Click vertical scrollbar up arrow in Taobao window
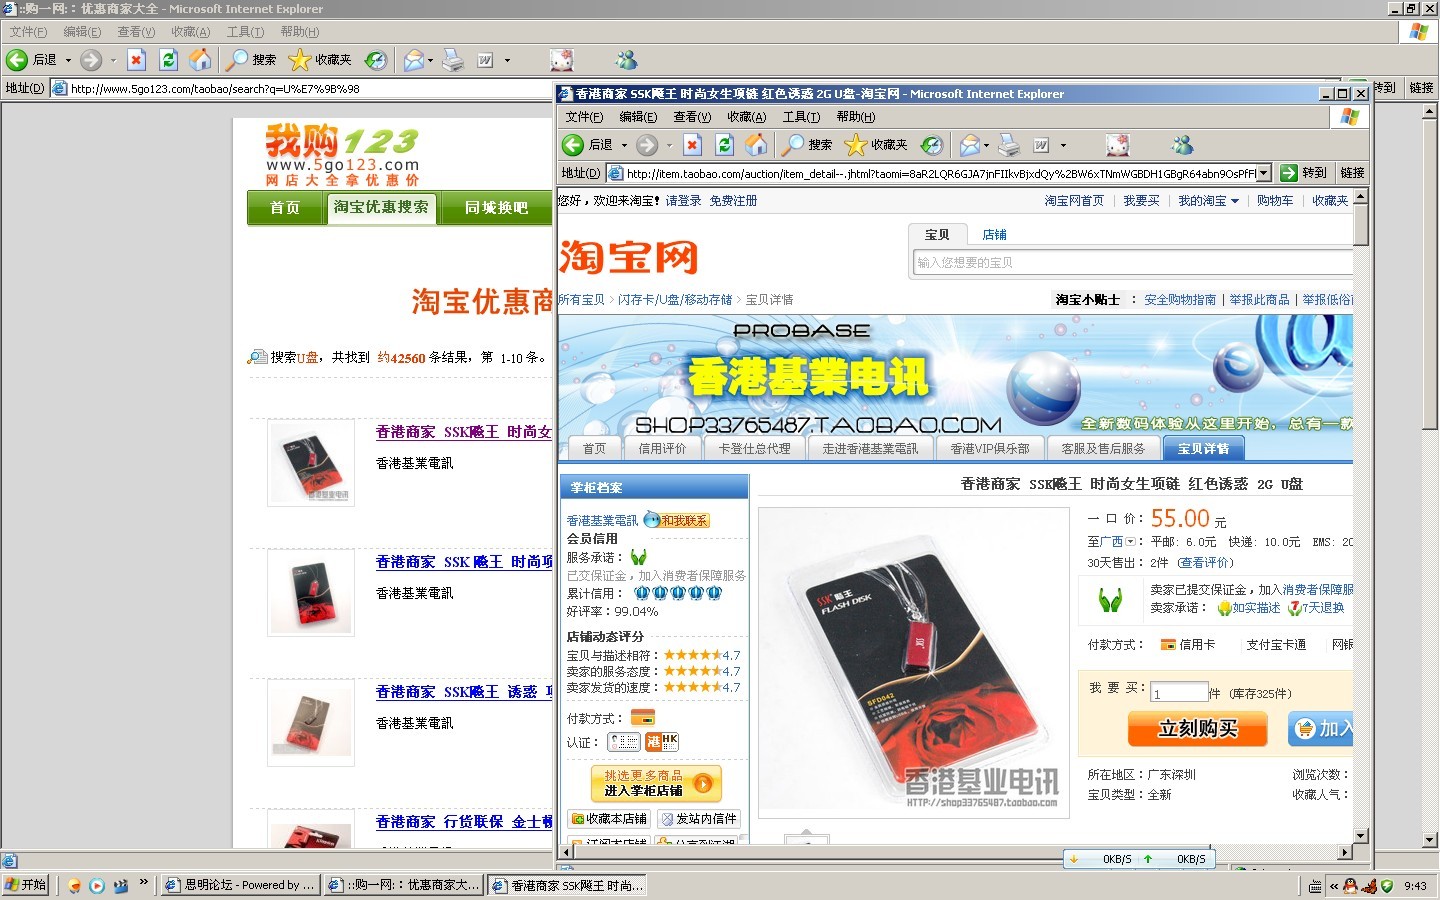1440x900 pixels. pyautogui.click(x=1361, y=197)
